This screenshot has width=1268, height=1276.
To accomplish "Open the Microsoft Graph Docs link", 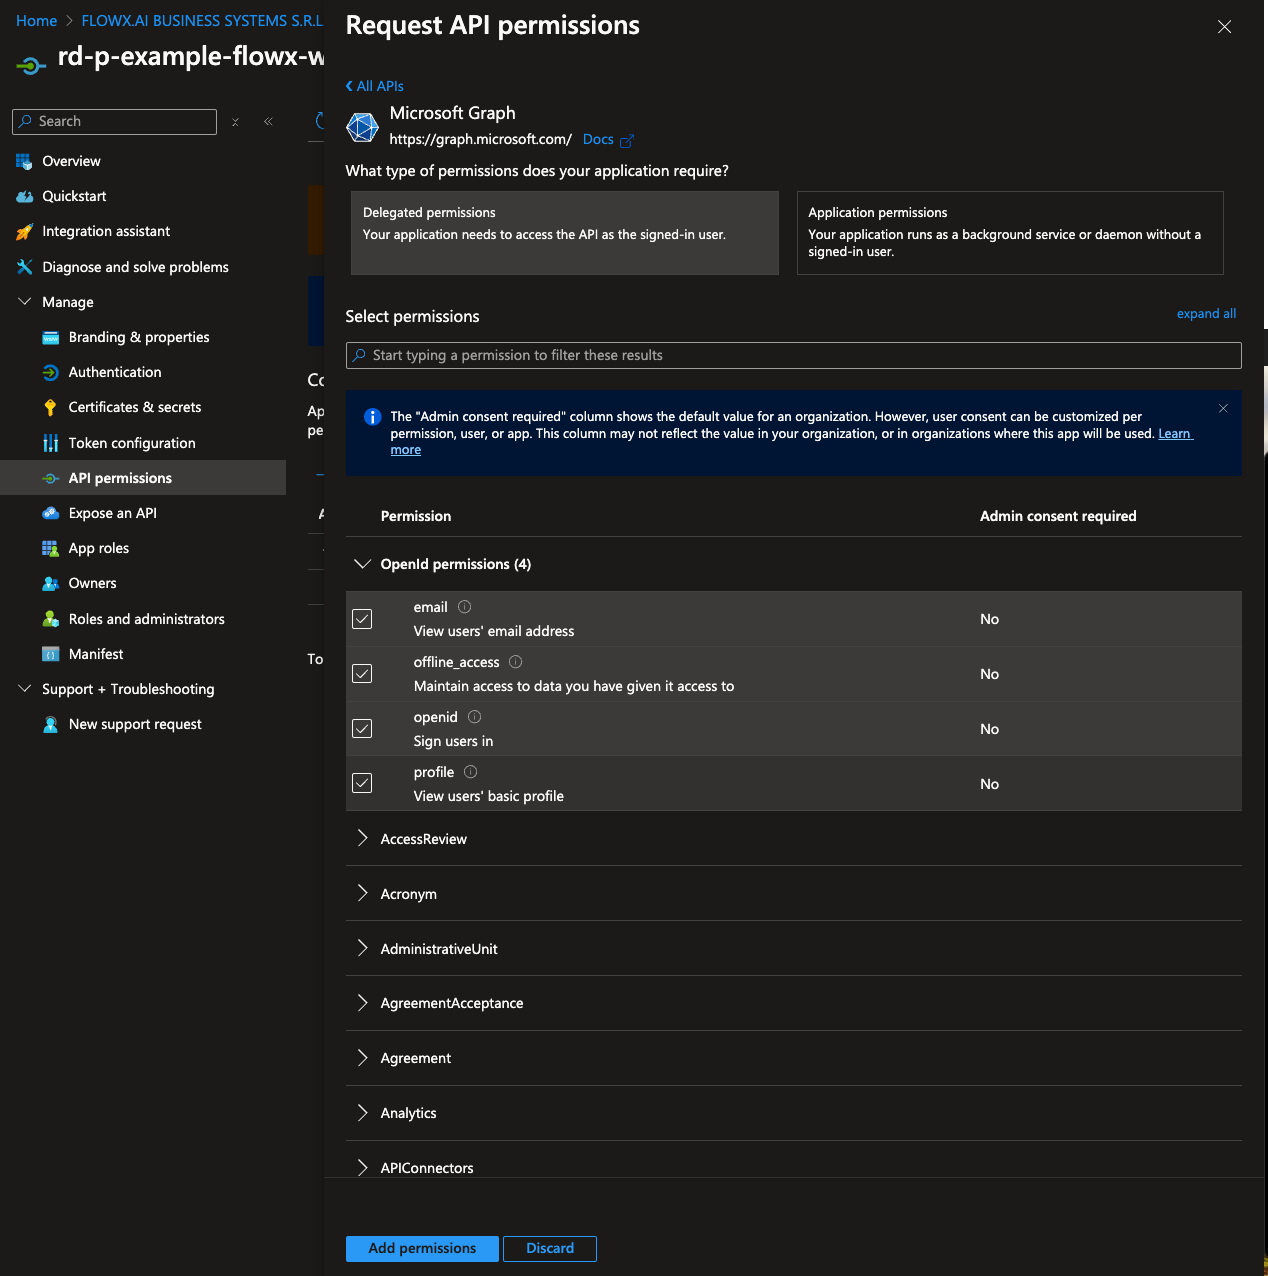I will pyautogui.click(x=598, y=139).
